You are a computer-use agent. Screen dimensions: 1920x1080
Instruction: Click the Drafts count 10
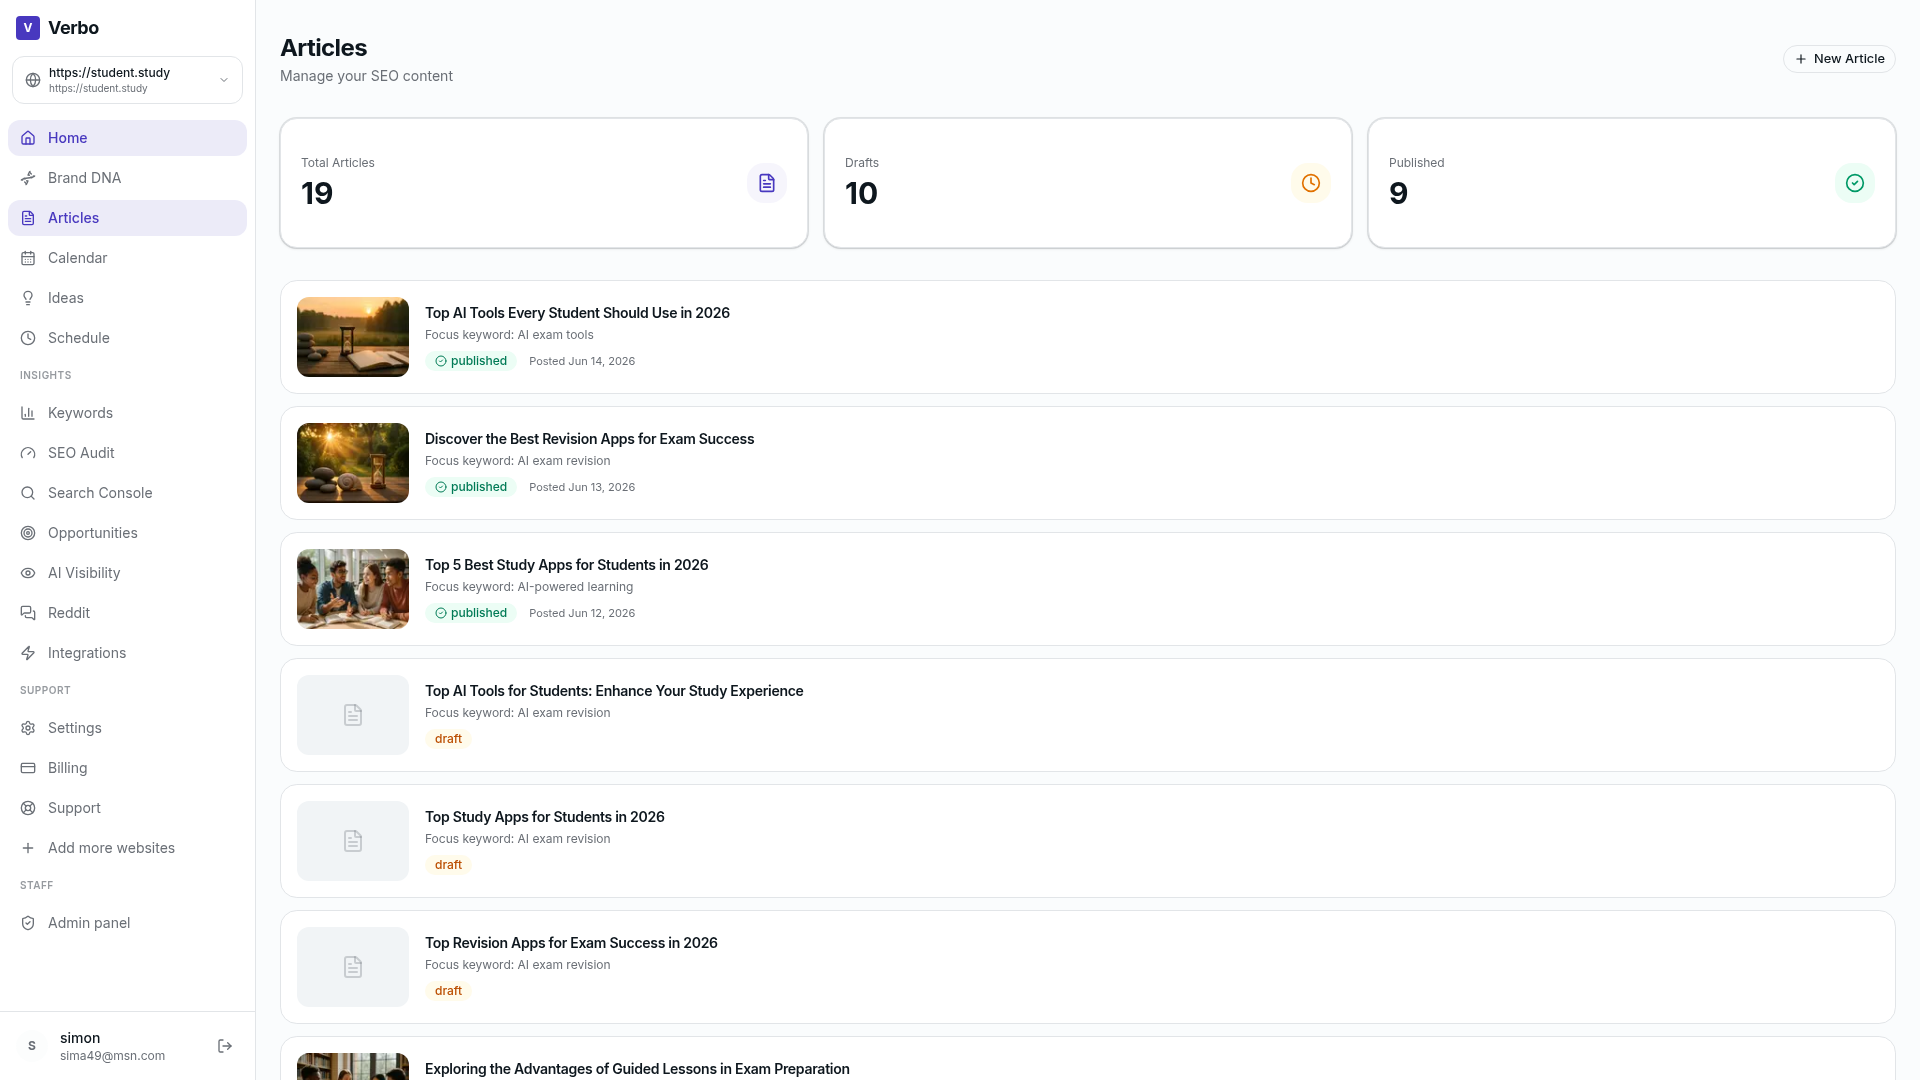click(861, 193)
